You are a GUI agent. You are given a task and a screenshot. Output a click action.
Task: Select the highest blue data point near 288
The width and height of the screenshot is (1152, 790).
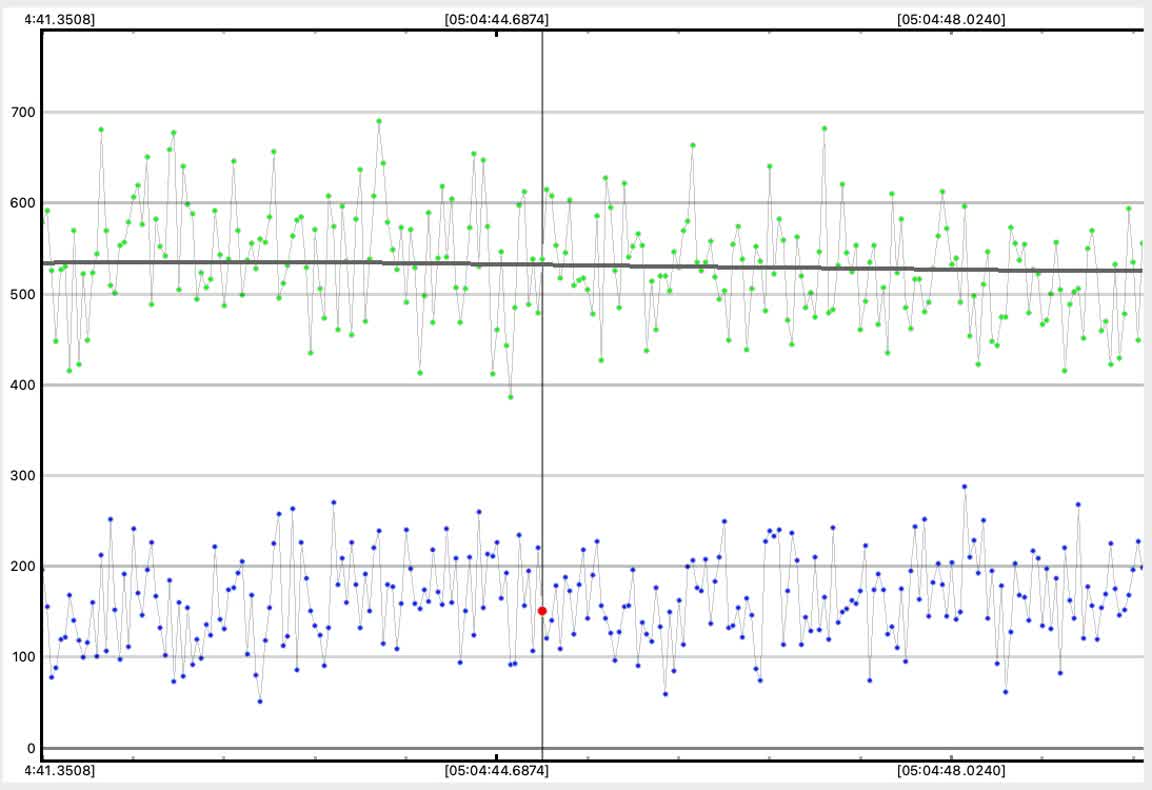[964, 487]
